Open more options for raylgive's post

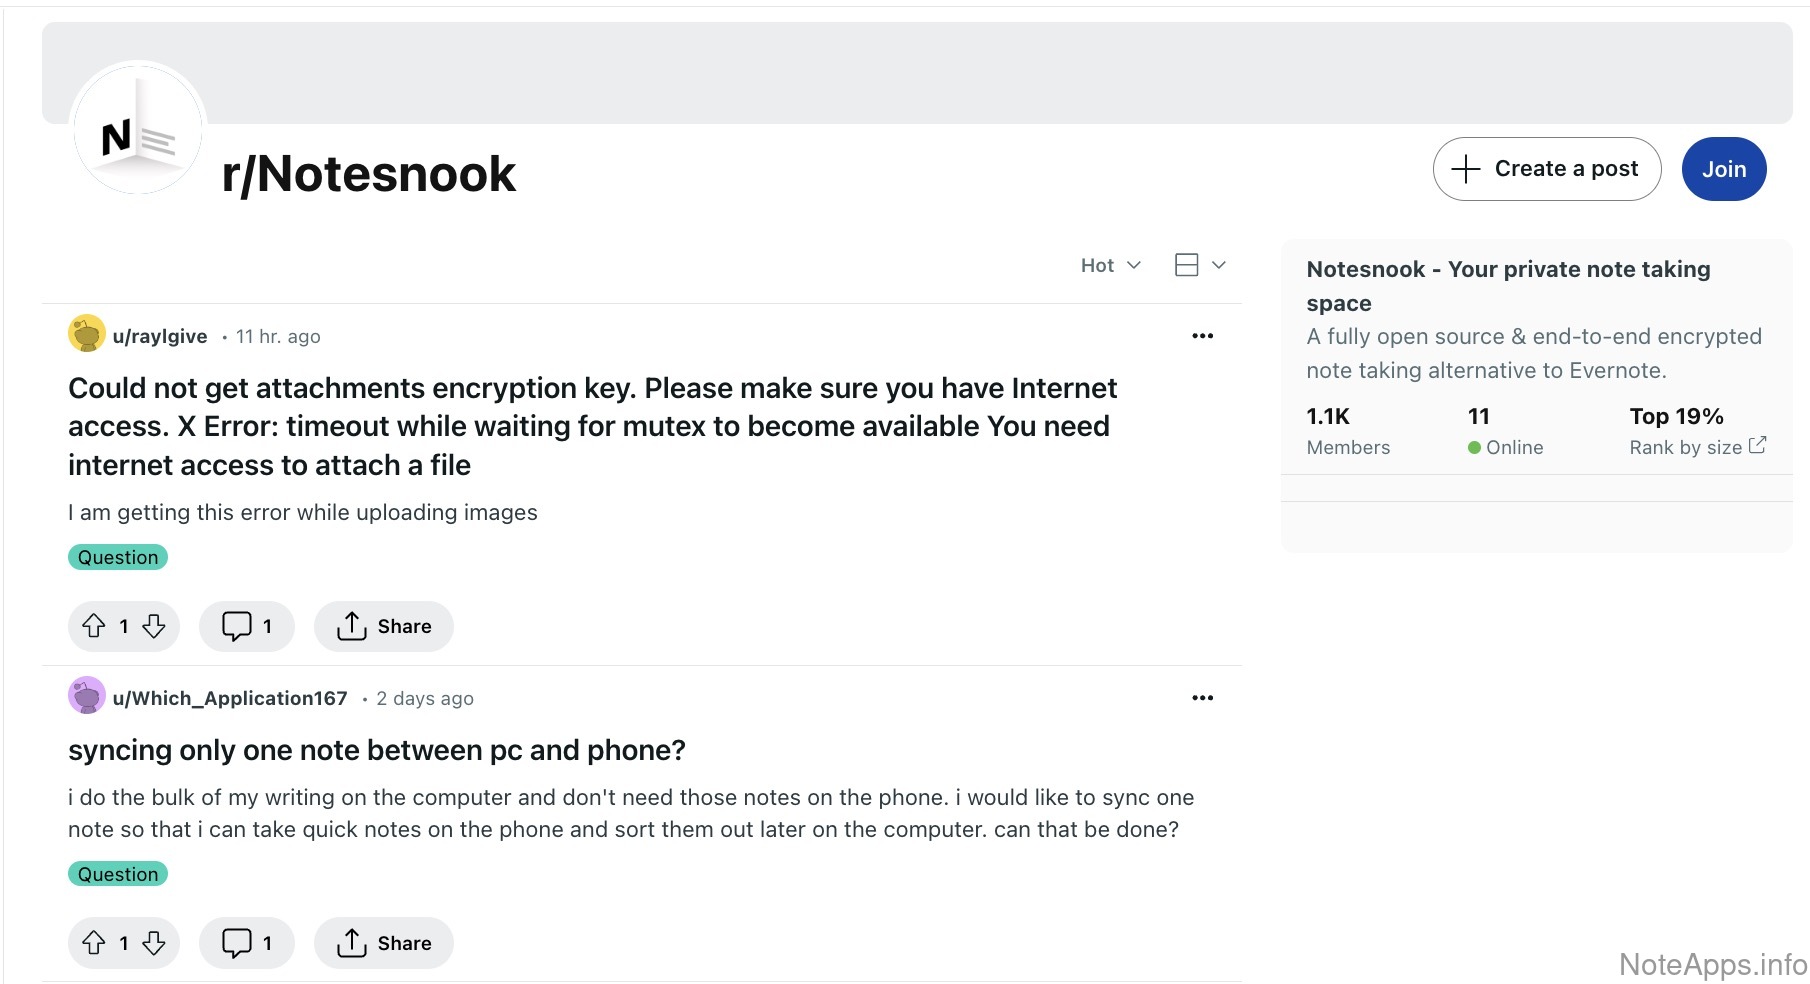1202,336
